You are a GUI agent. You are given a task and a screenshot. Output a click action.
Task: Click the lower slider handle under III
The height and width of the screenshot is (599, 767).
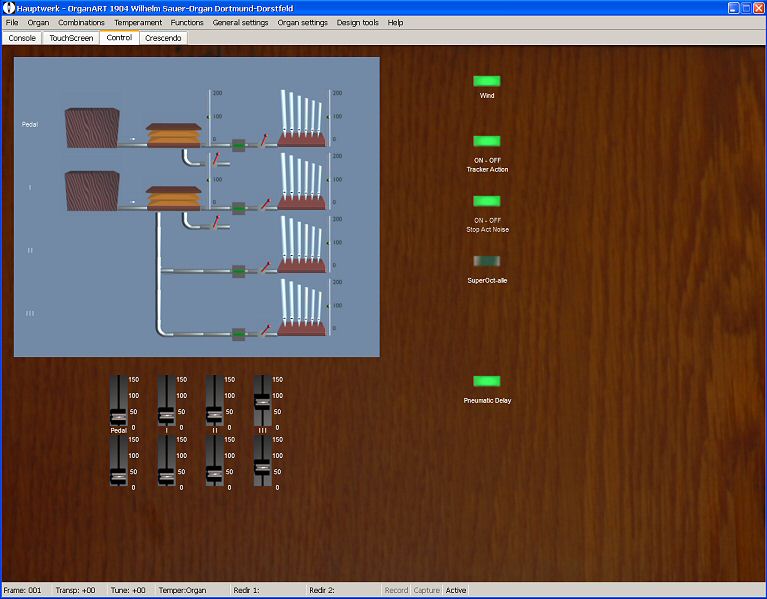[262, 467]
